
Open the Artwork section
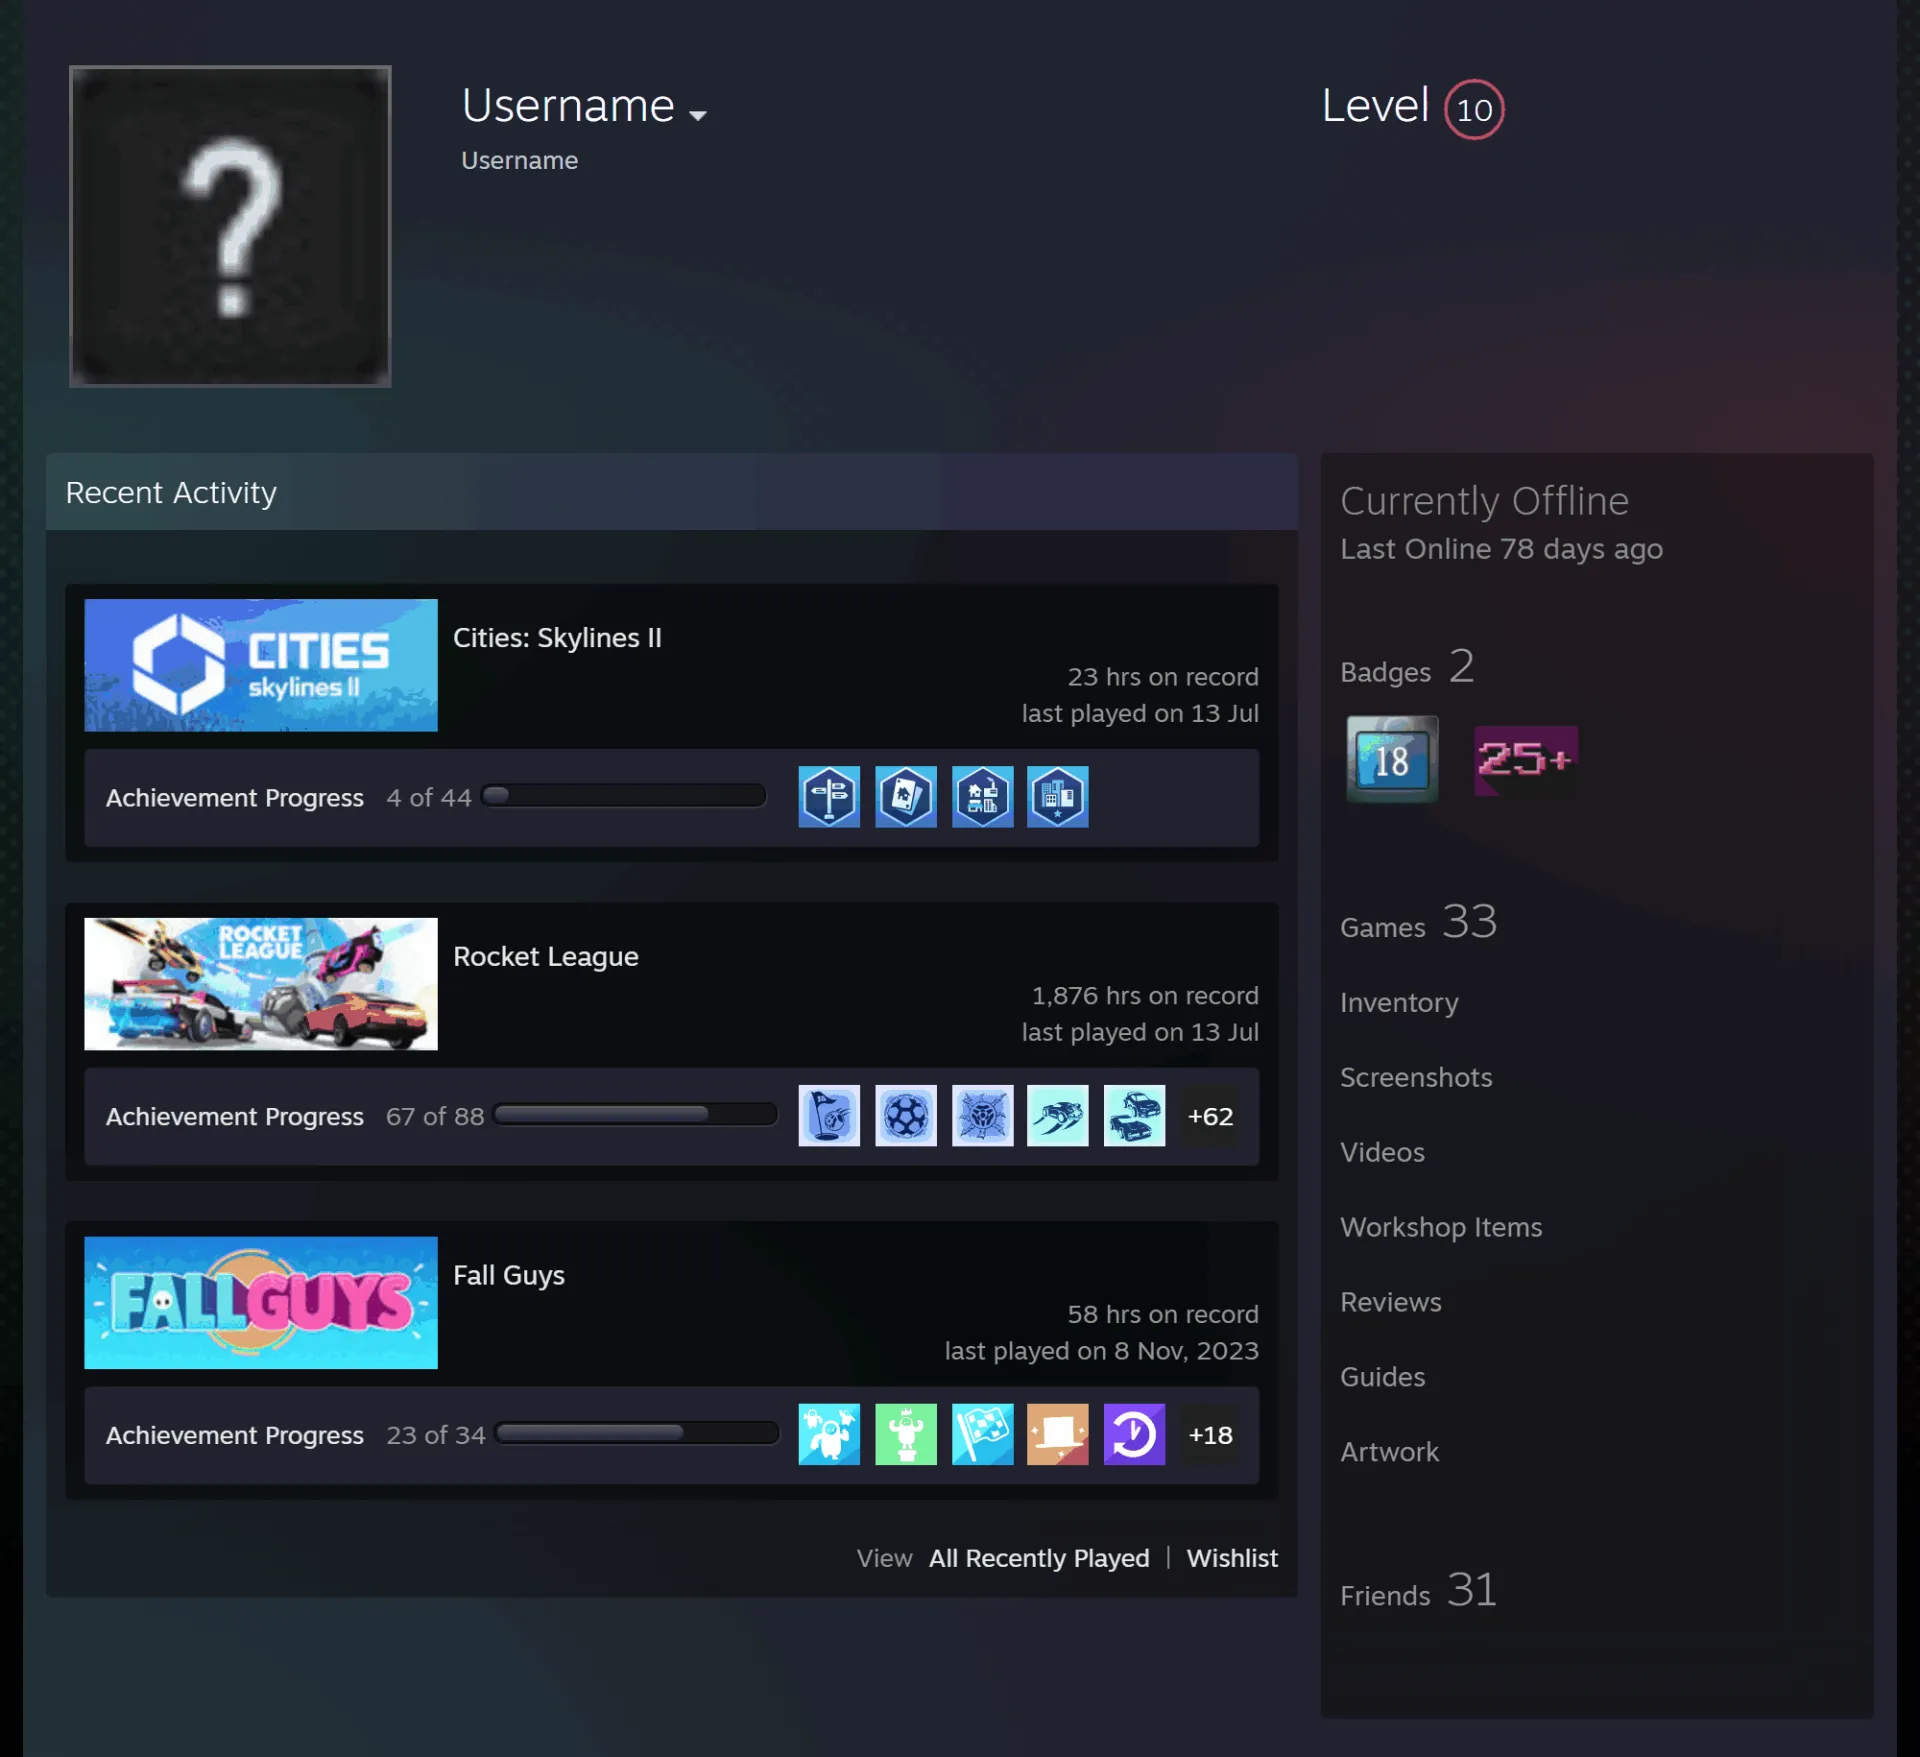tap(1390, 1452)
